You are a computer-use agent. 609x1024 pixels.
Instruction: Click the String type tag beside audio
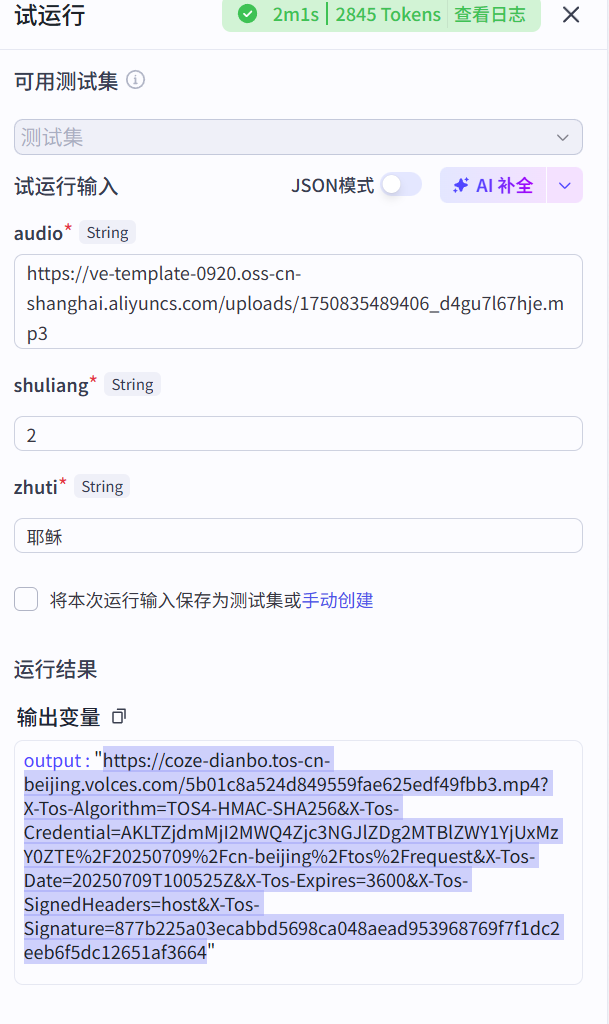click(107, 232)
